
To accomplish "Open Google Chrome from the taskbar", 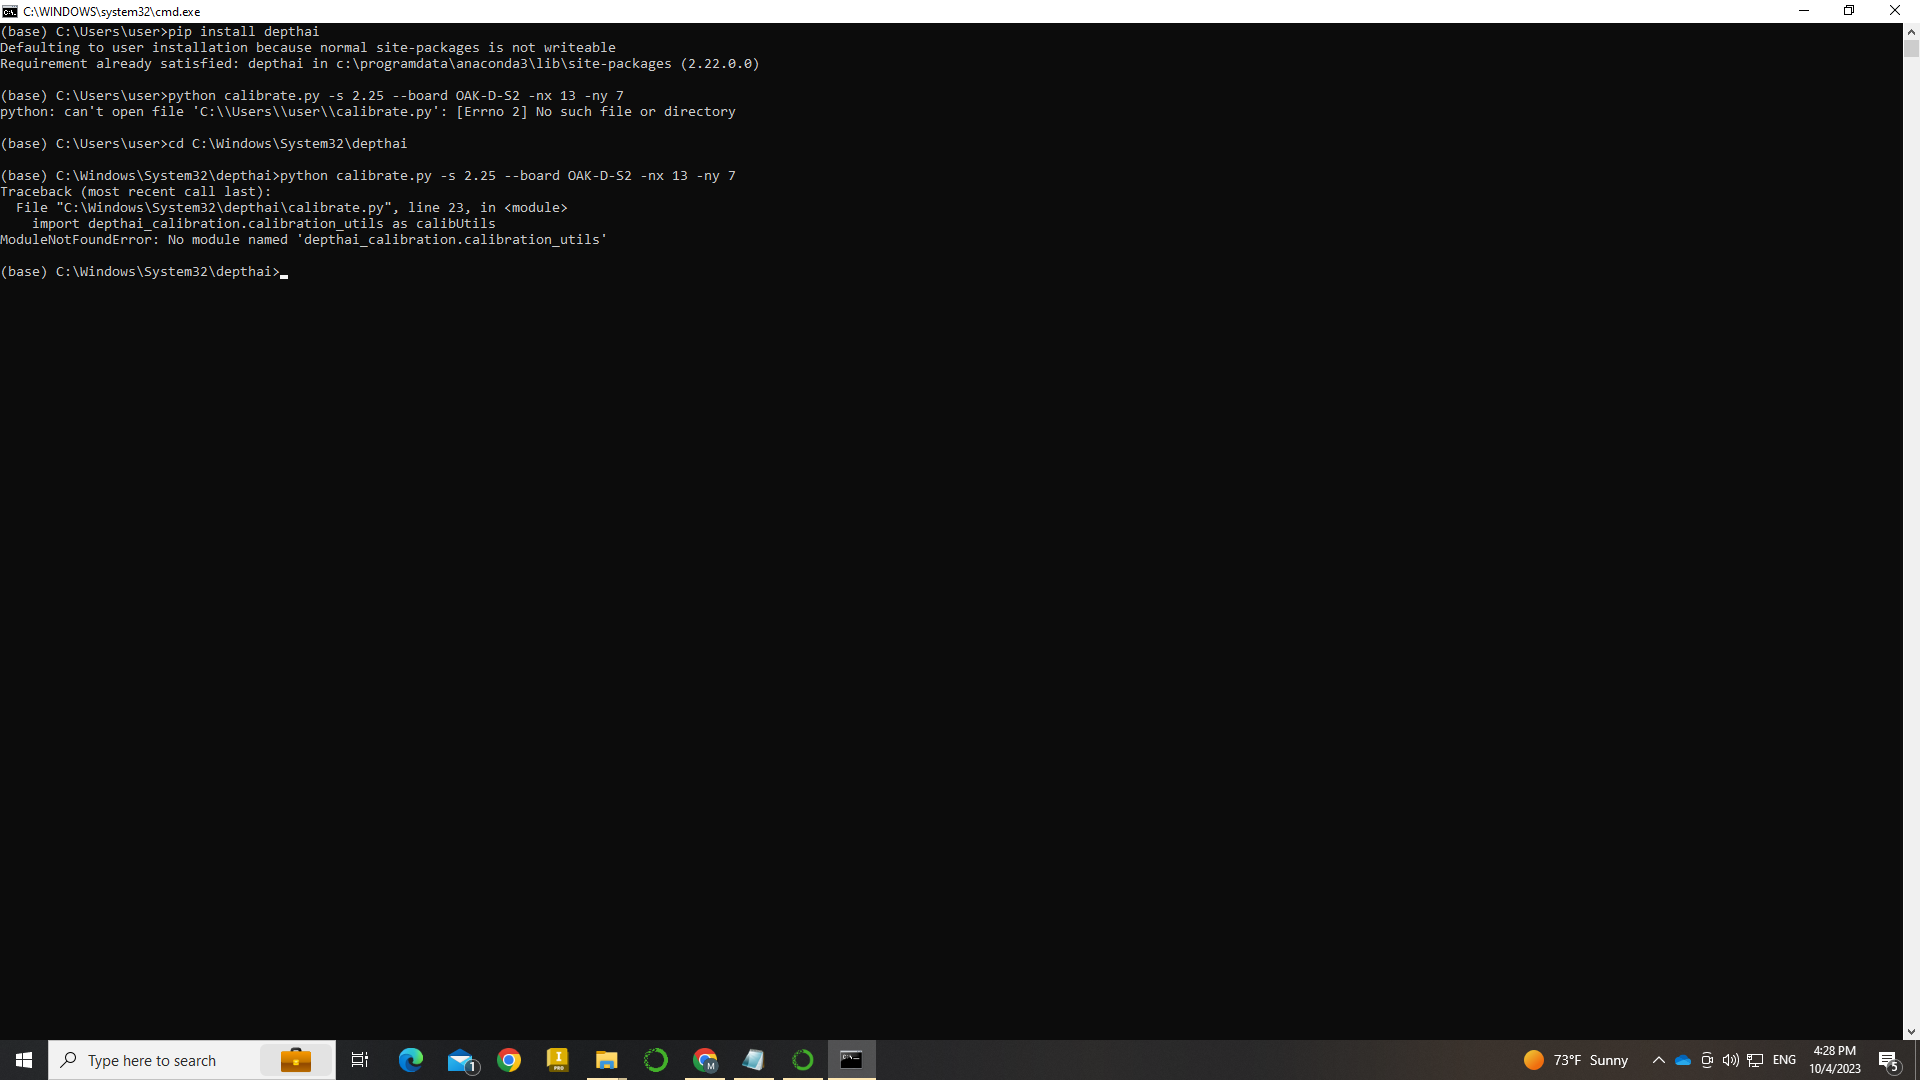I will (x=509, y=1060).
